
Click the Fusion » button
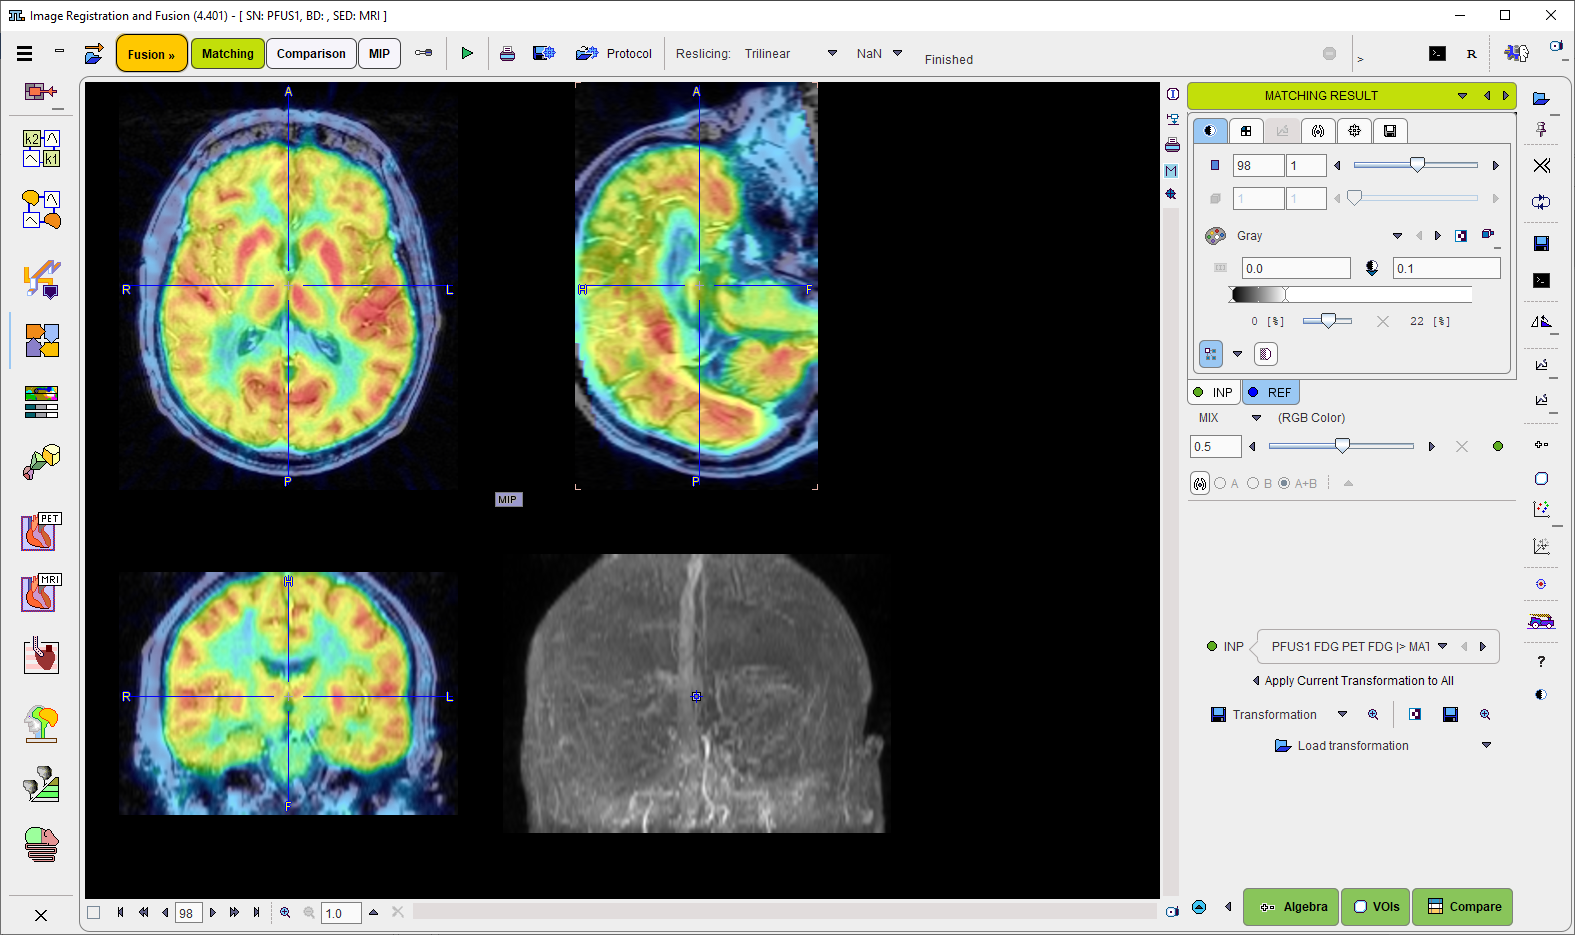152,54
